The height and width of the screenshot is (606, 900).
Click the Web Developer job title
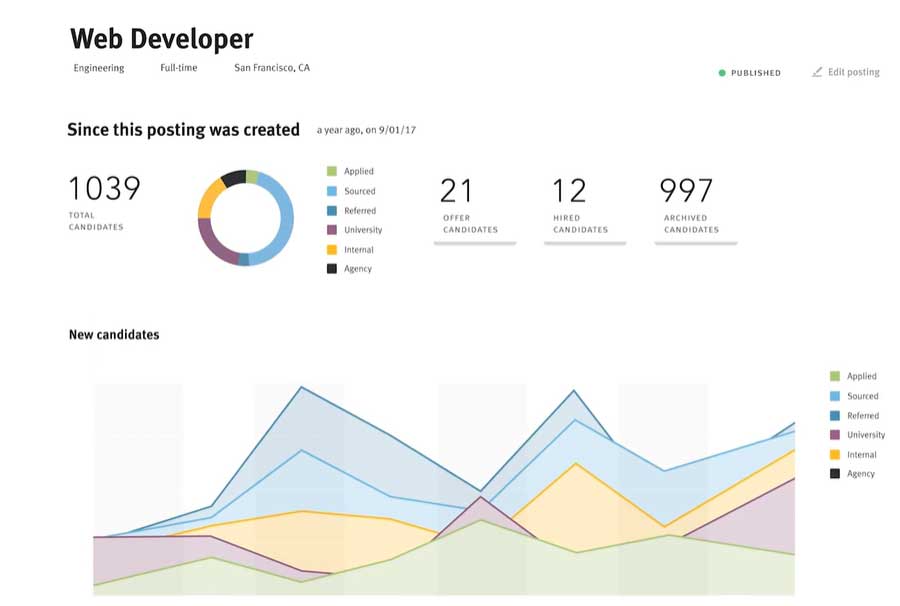[160, 39]
